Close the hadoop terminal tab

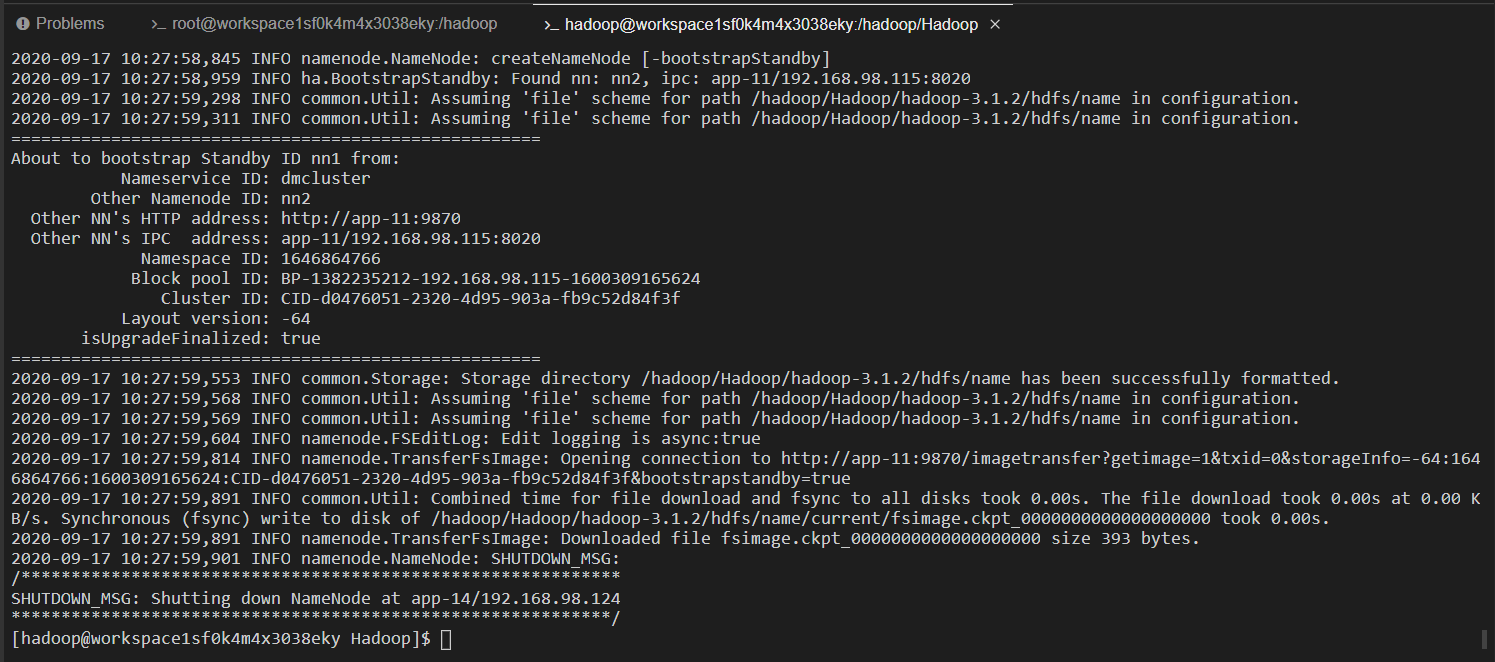pyautogui.click(x=995, y=24)
